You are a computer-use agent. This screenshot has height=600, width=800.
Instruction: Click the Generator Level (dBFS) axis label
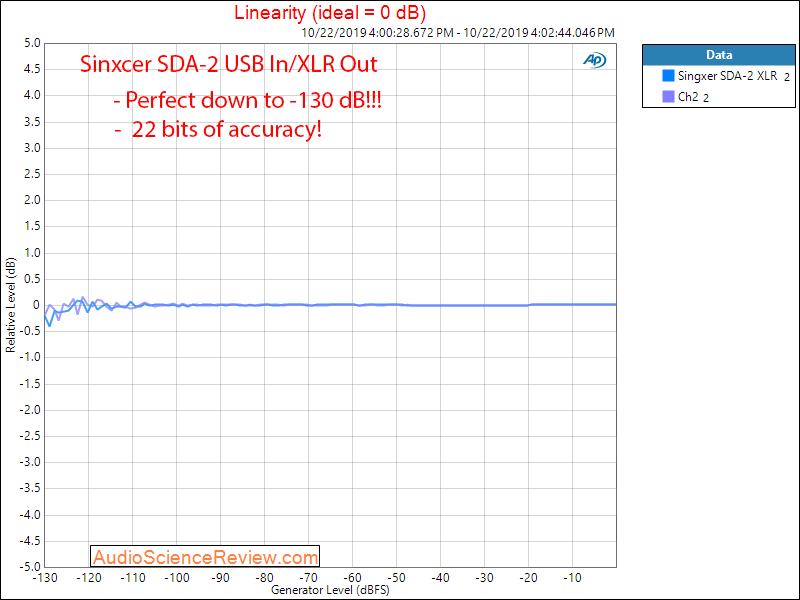coord(330,590)
